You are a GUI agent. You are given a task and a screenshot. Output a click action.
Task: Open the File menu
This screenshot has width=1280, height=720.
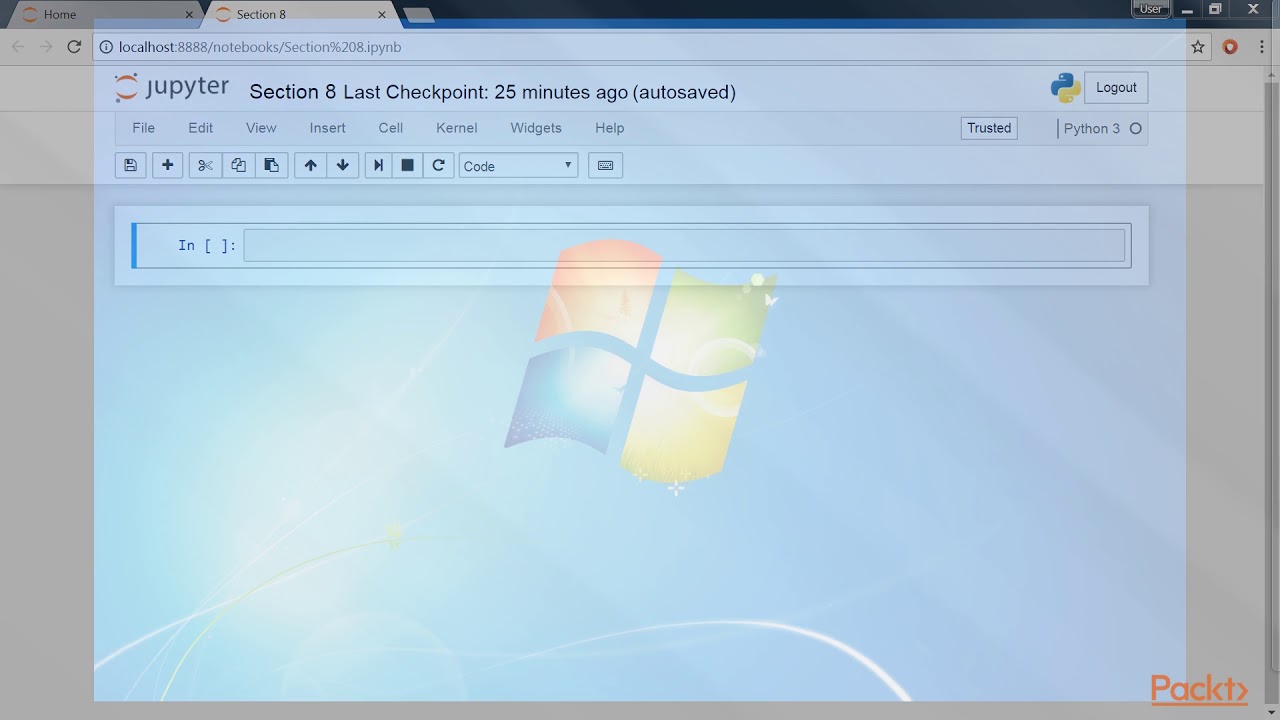pyautogui.click(x=144, y=128)
